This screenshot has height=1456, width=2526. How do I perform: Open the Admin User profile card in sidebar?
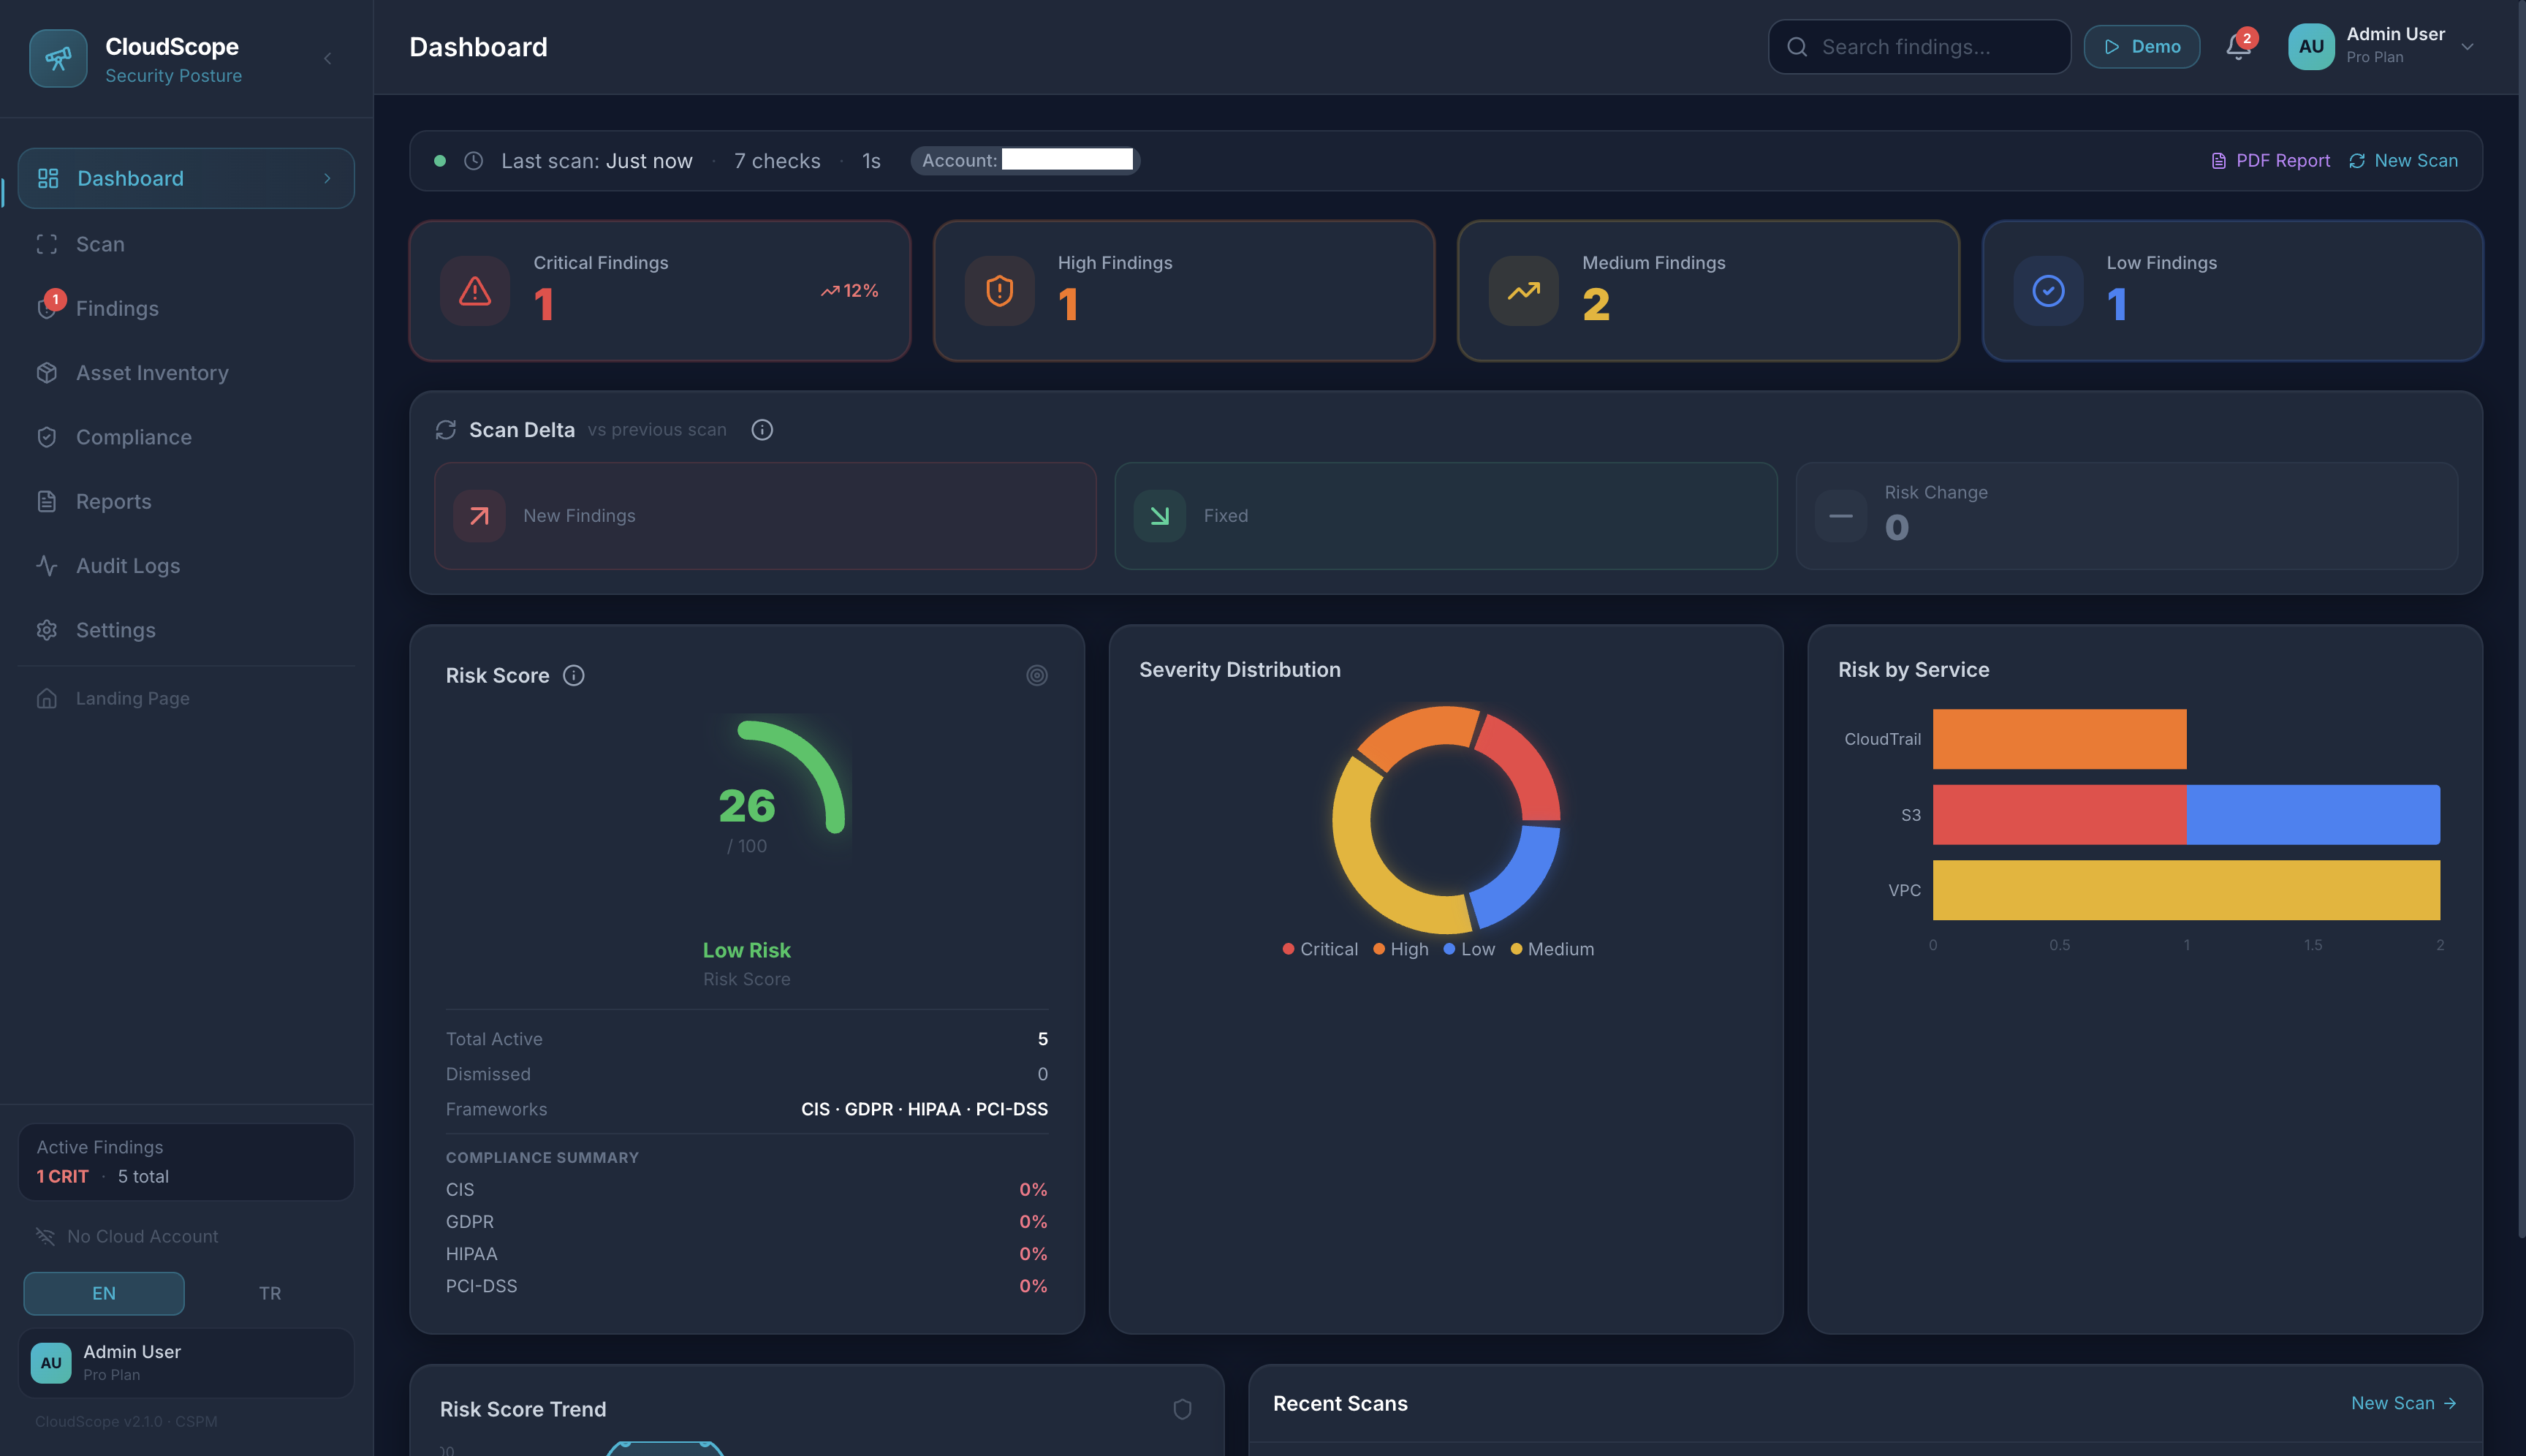coord(186,1363)
